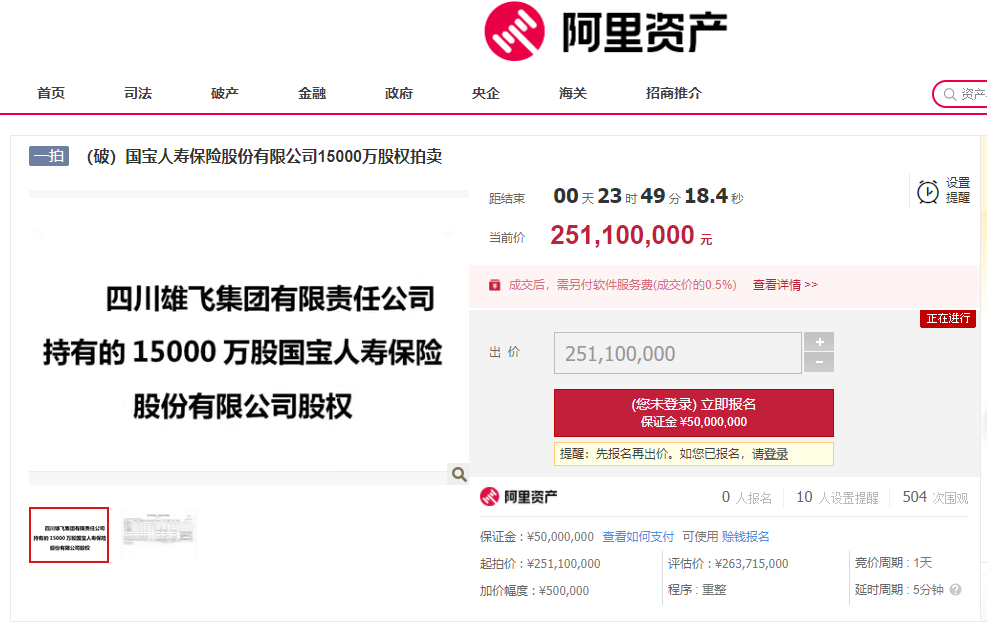Click the search magnifier icon in search box
Screen dimensions: 987x635
coord(949,94)
